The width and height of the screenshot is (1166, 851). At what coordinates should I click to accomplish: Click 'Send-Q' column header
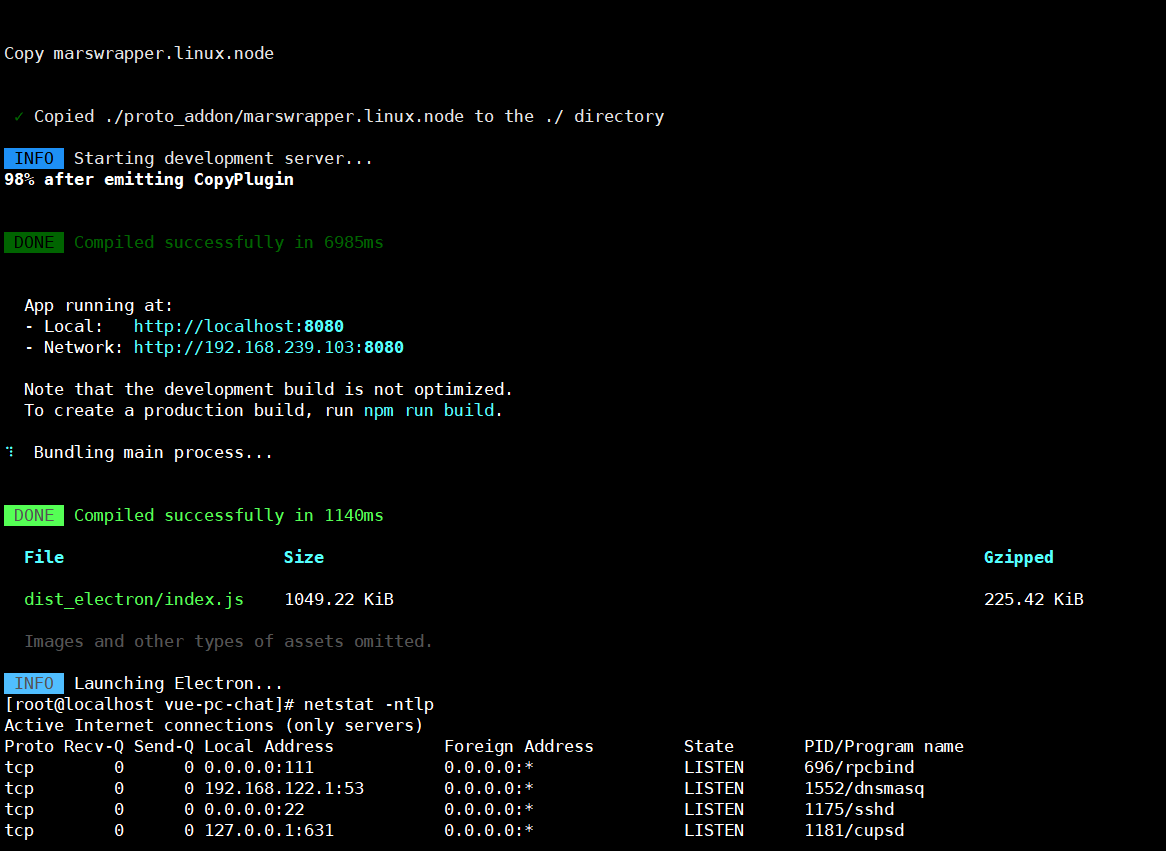point(164,746)
